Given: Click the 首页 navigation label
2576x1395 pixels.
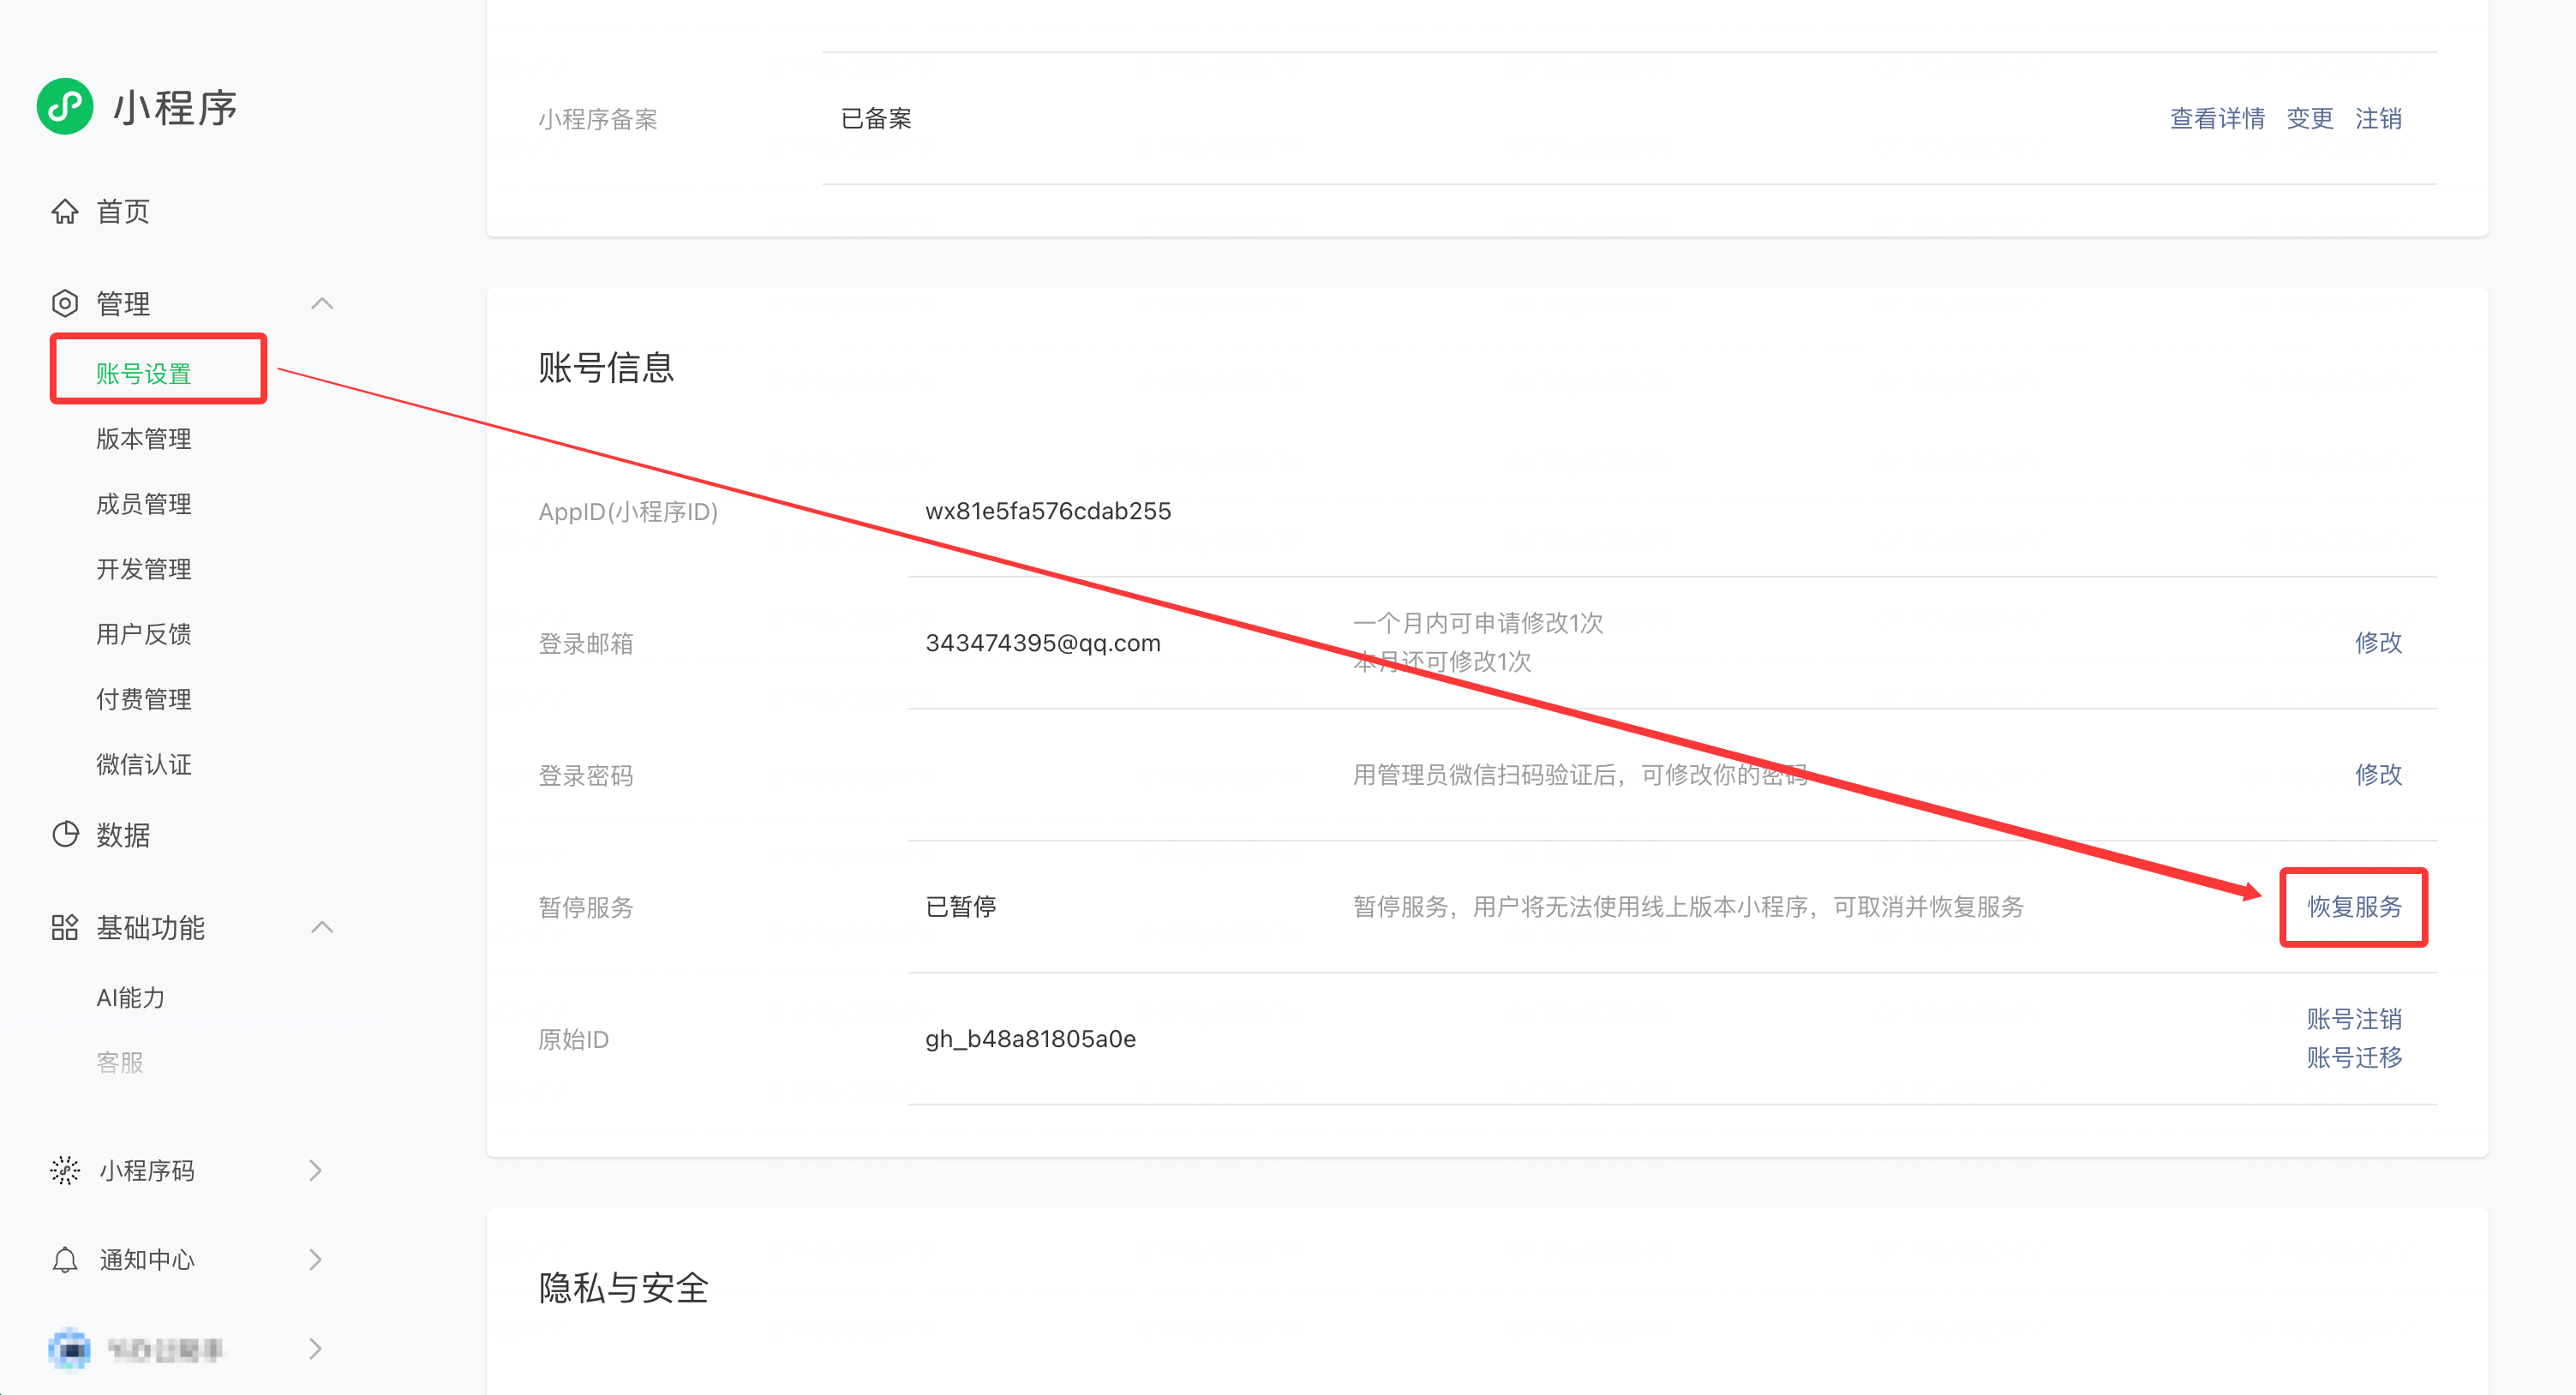Looking at the screenshot, I should (x=123, y=211).
